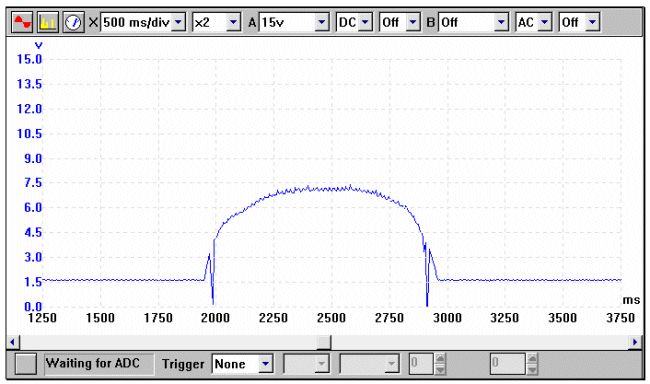Click the Trigger label text

point(183,364)
